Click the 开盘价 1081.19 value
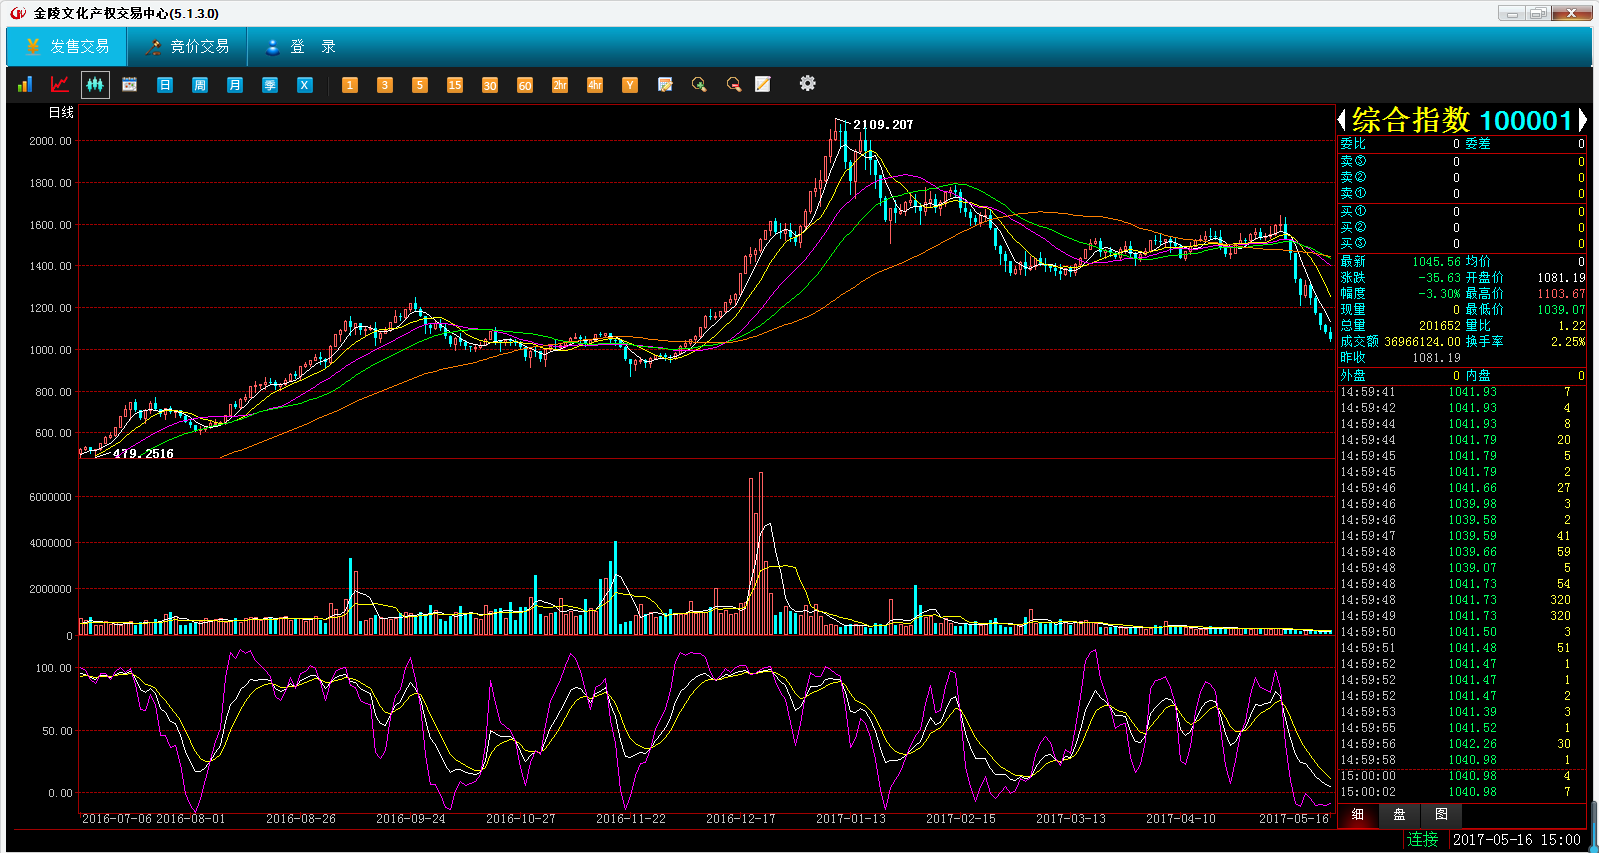 coord(1561,278)
